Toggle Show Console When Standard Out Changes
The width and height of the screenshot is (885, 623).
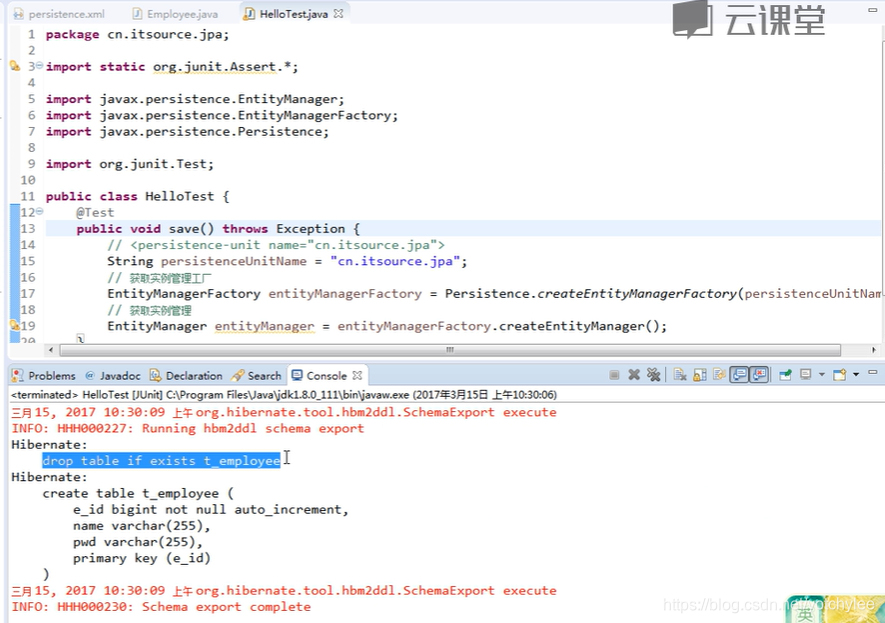pos(739,375)
